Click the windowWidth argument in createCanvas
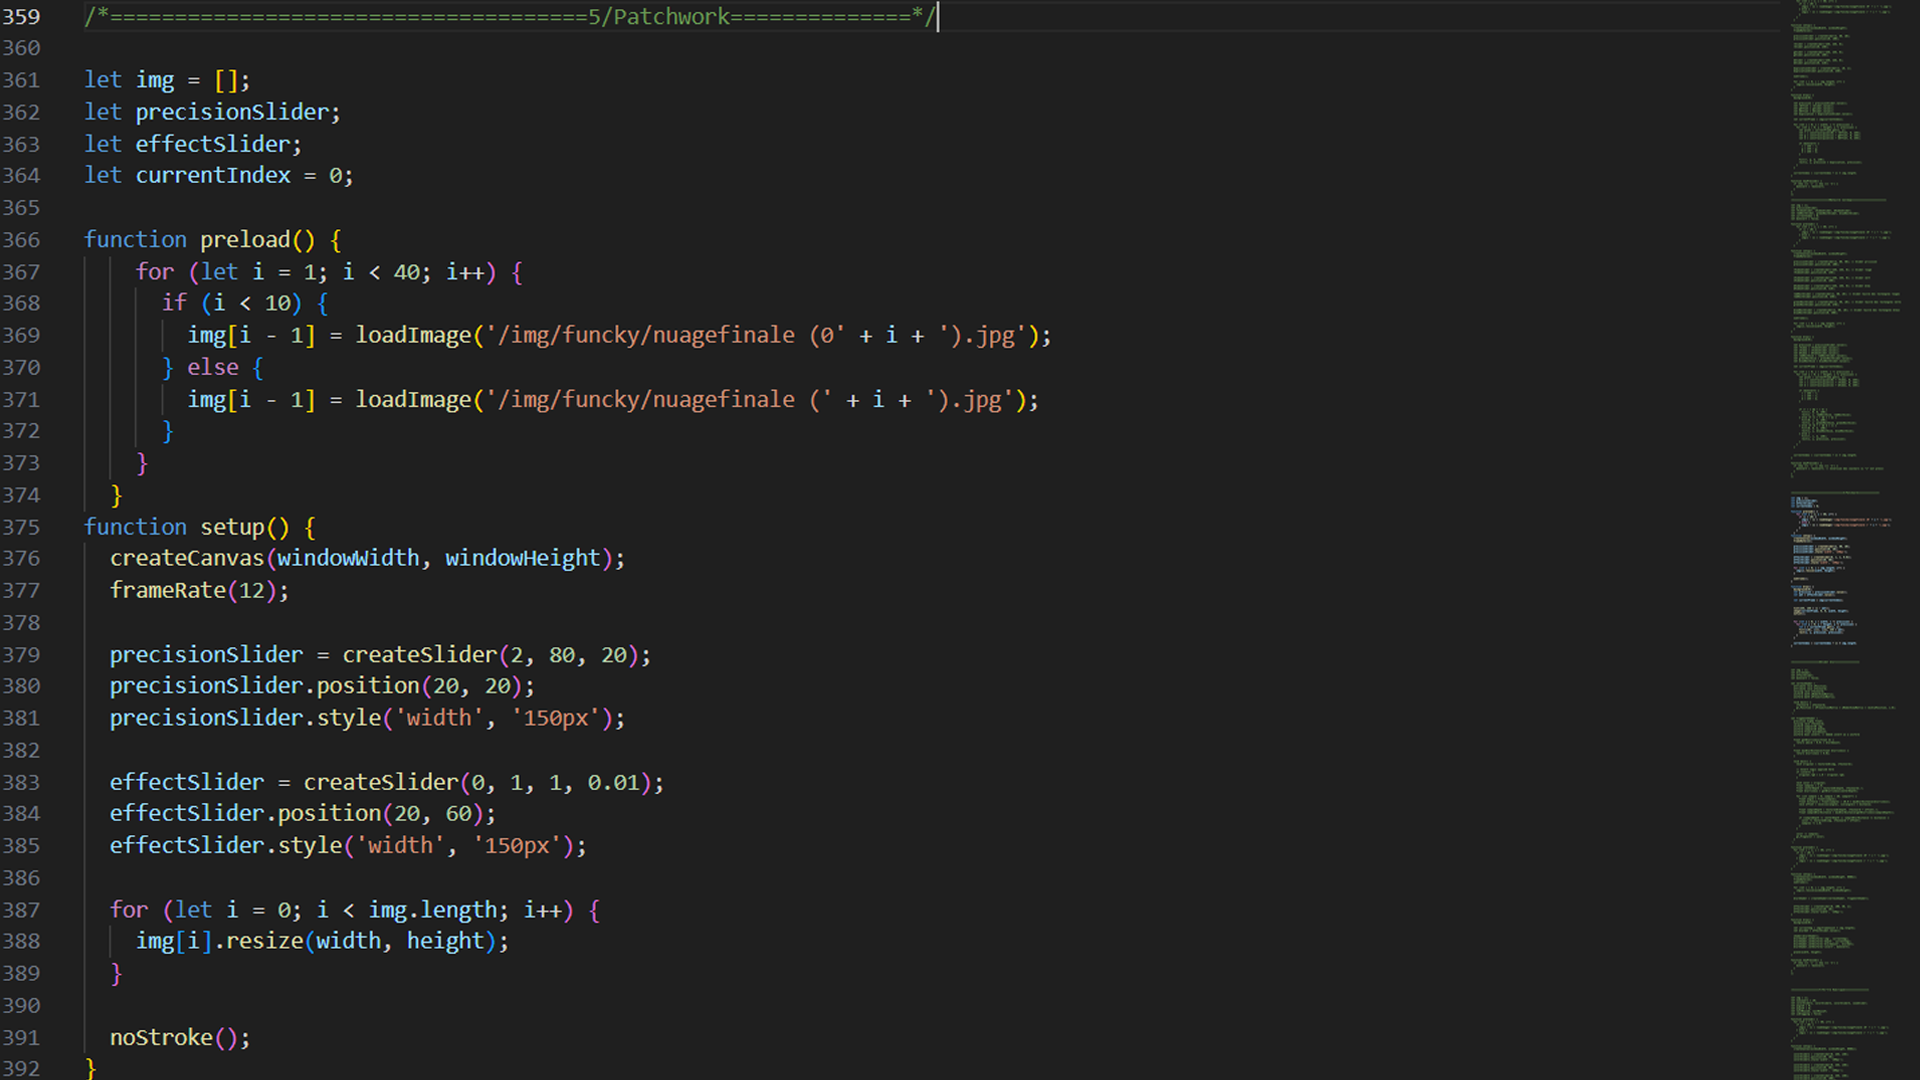The height and width of the screenshot is (1080, 1920). tap(349, 558)
